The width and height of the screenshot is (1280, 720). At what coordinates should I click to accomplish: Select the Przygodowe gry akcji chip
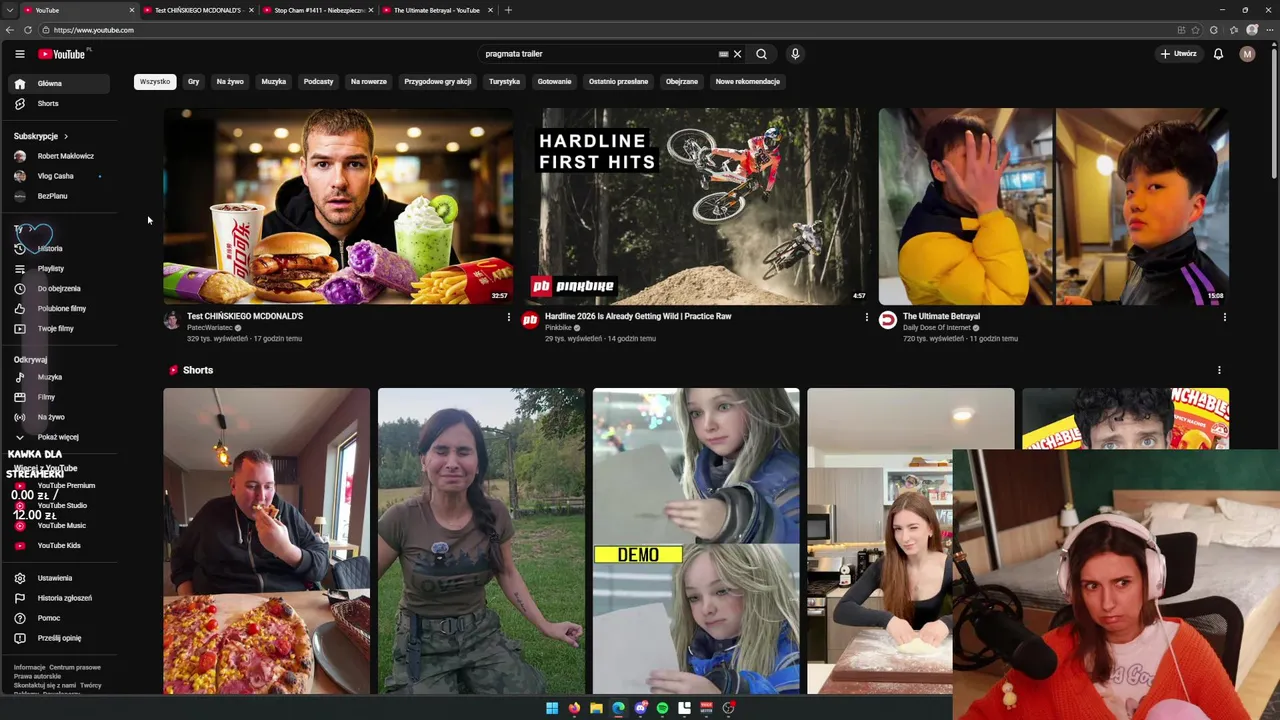point(437,82)
